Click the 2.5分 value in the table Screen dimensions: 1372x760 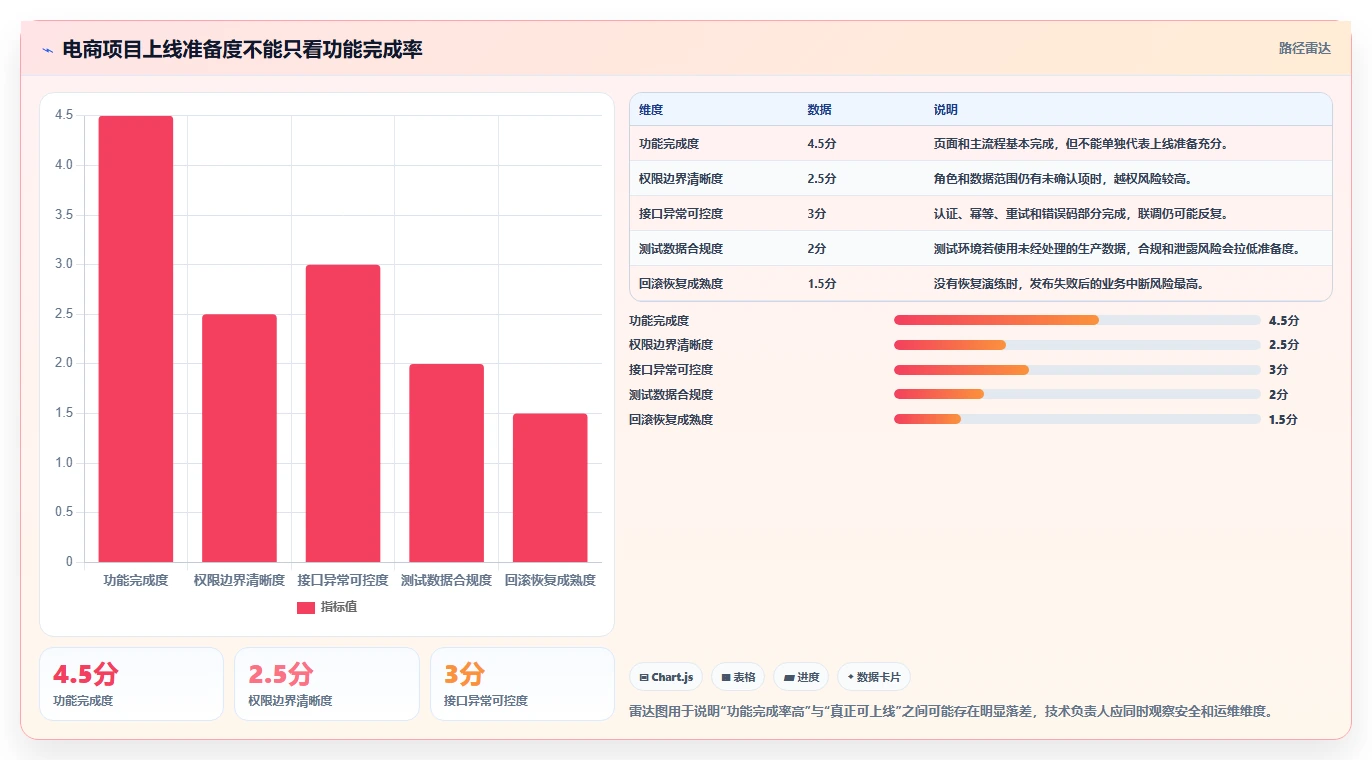822,179
